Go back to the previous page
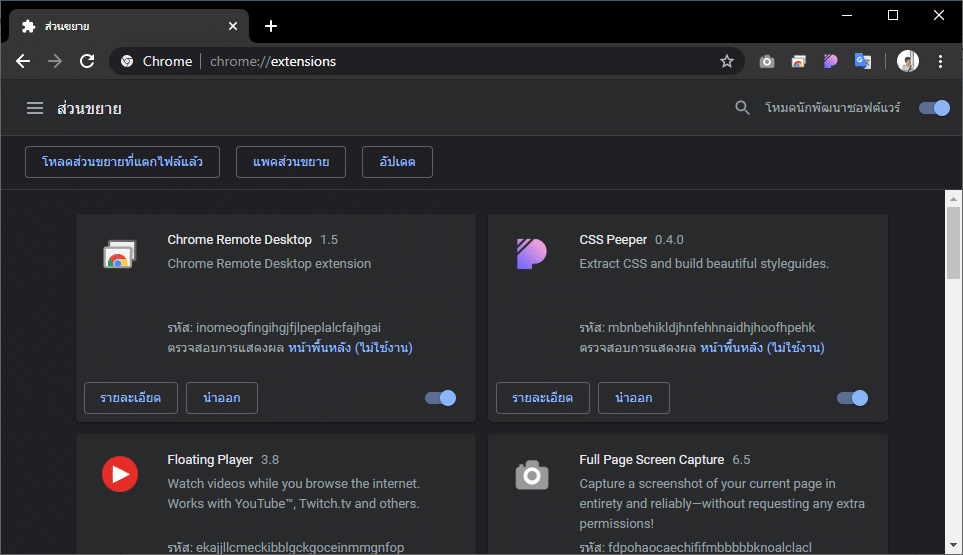The width and height of the screenshot is (963, 555). tap(23, 61)
